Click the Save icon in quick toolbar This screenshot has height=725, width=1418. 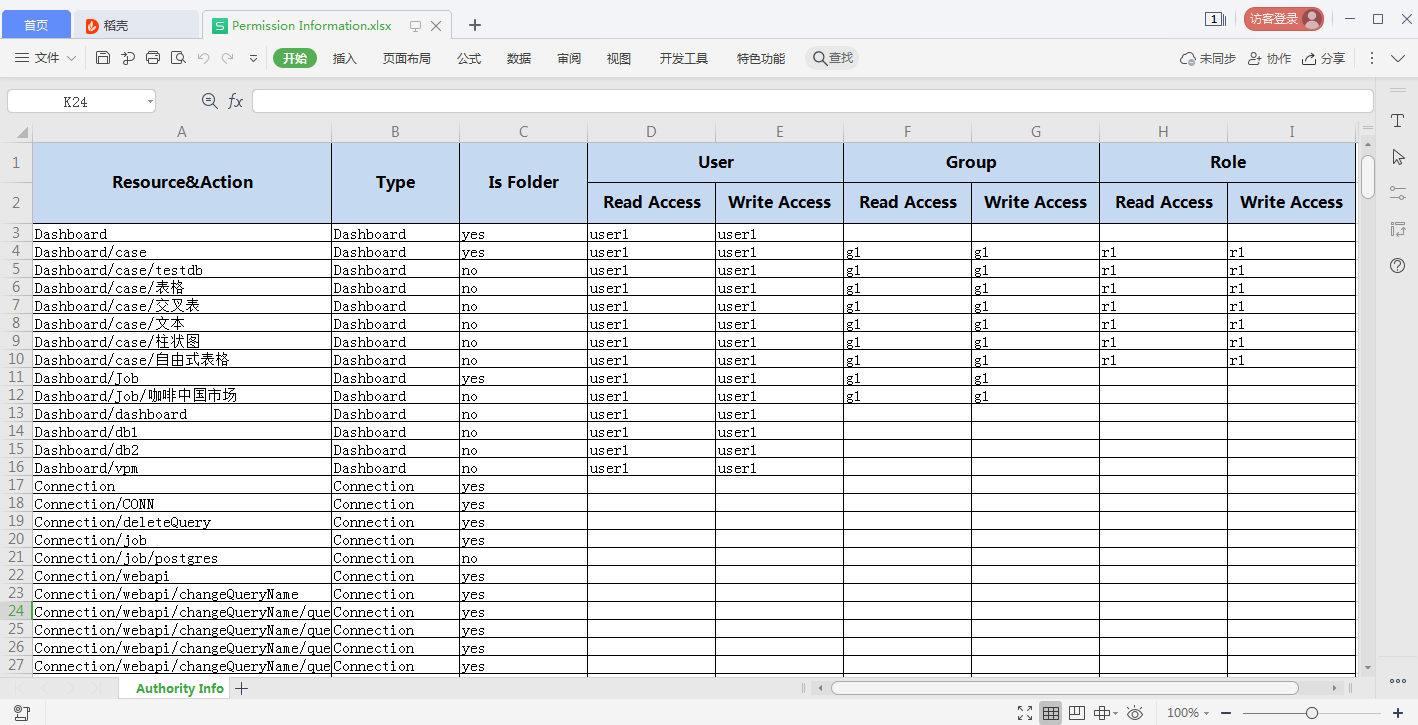coord(103,58)
